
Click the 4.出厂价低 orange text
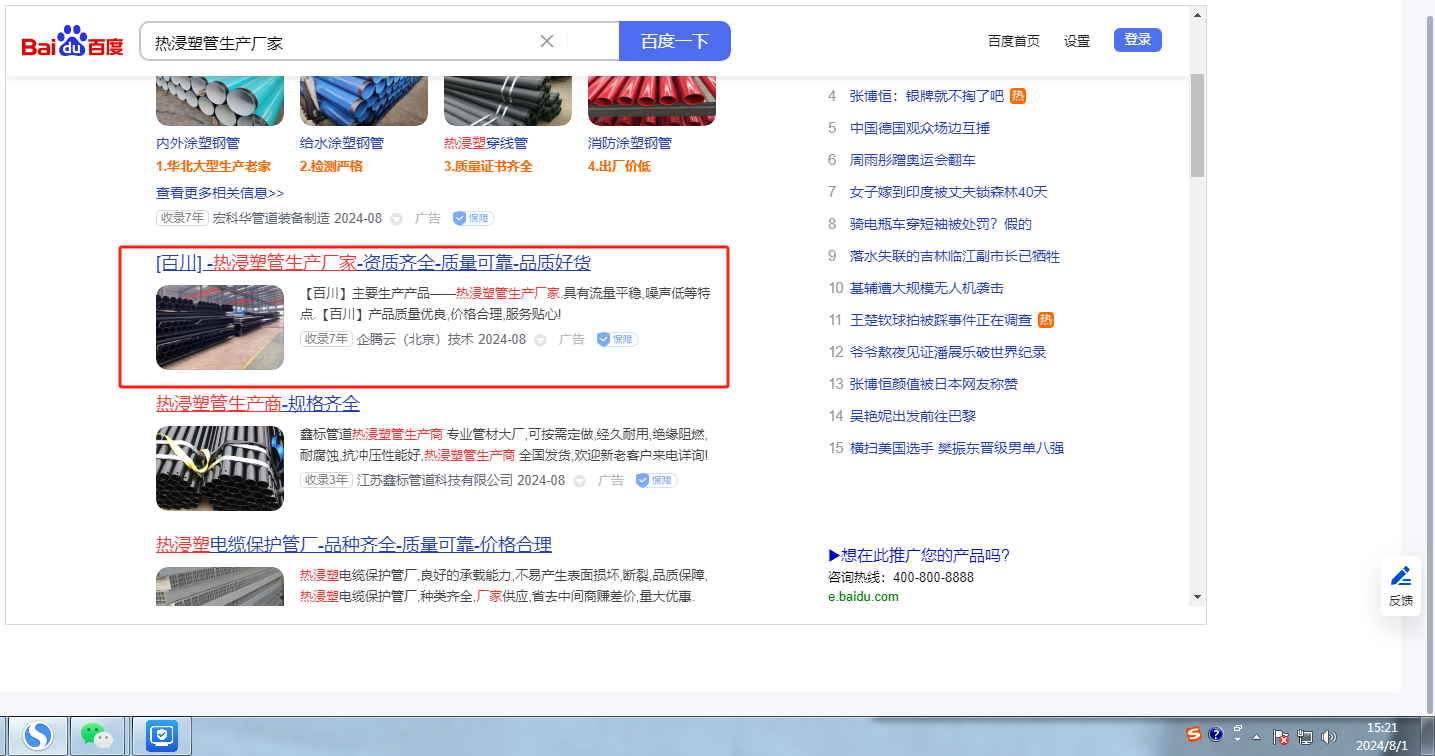(619, 166)
